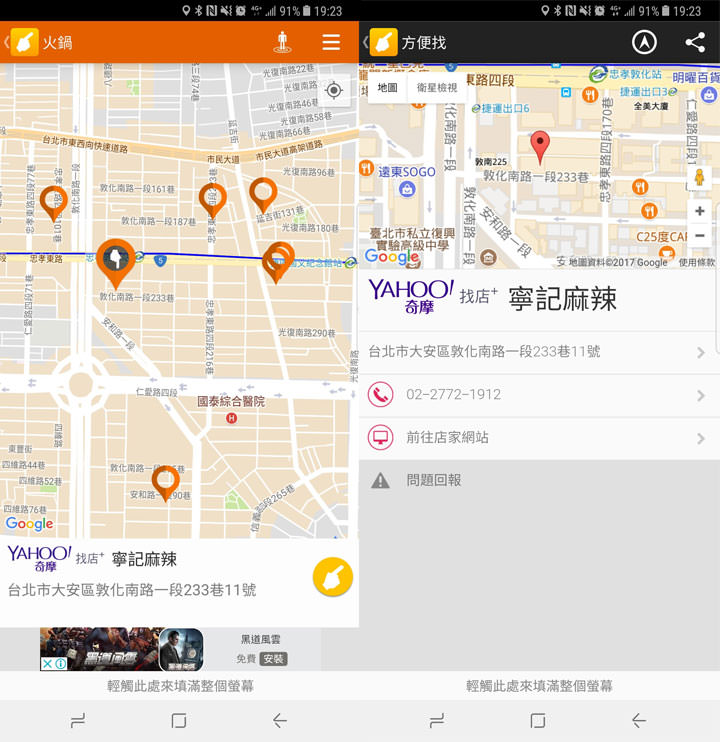Expand the phone number row chevron
Screen dimensions: 720x742
click(x=701, y=395)
